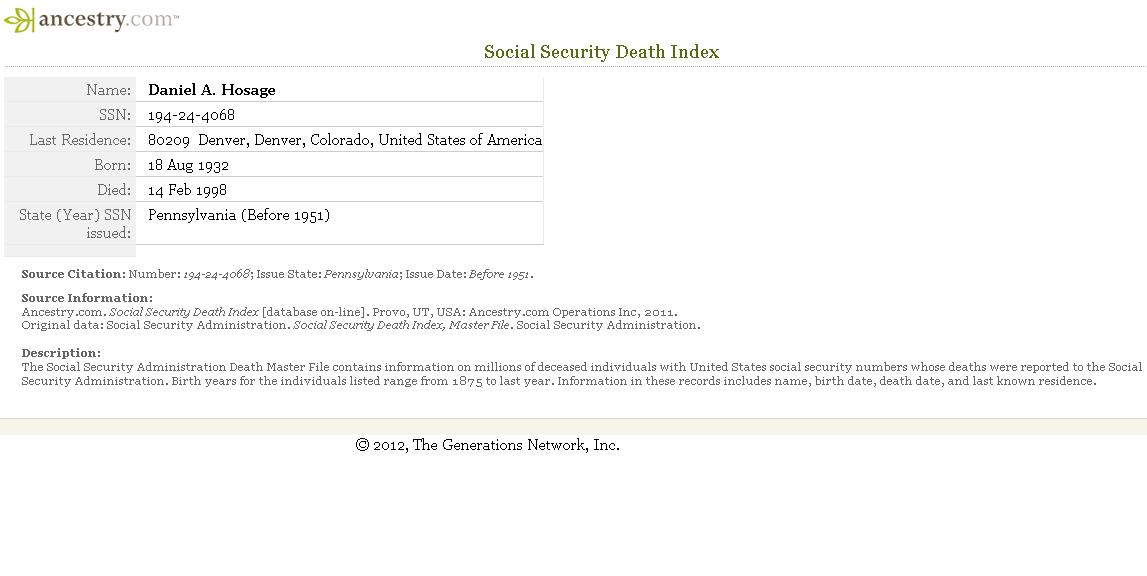
Task: Click the Born date 18 Aug 1932
Action: pyautogui.click(x=188, y=165)
